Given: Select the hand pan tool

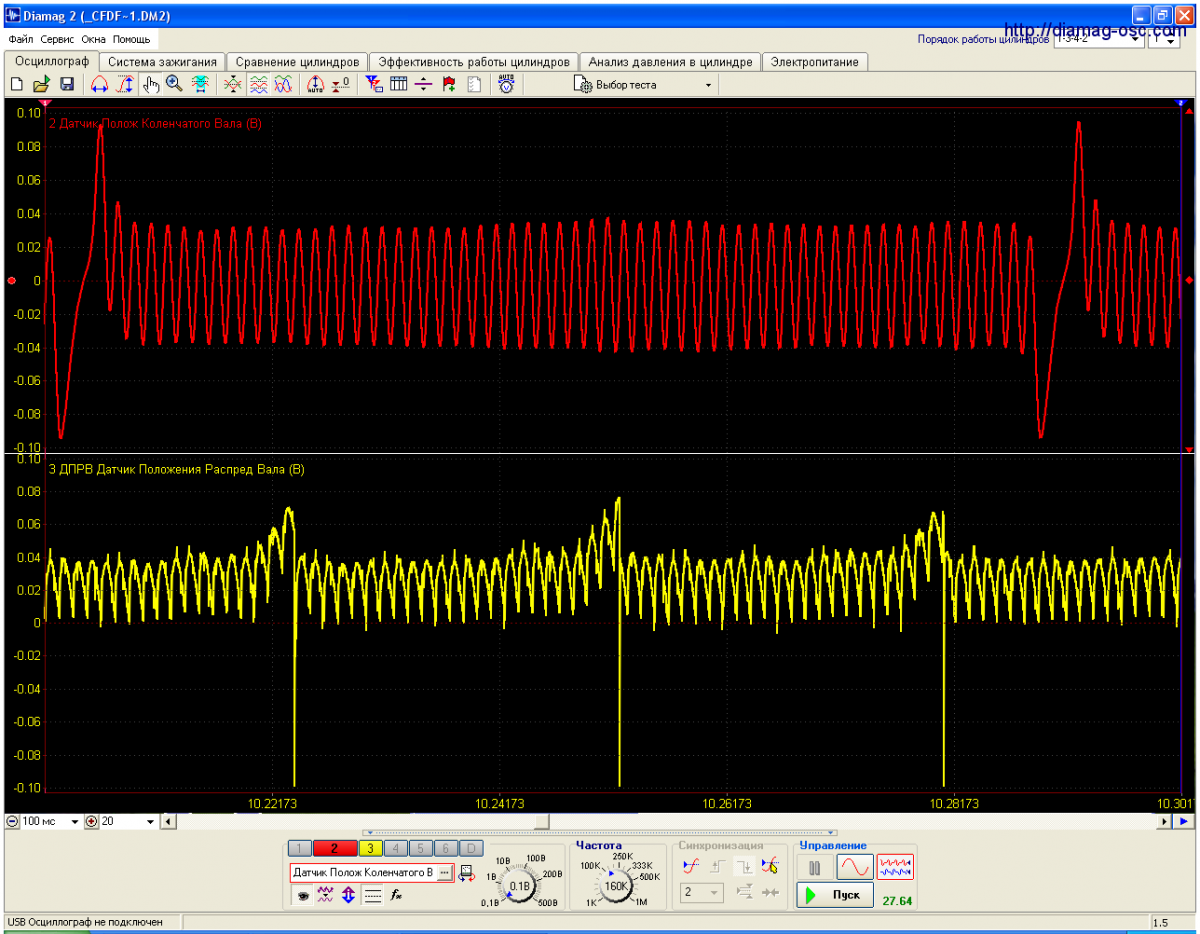Looking at the screenshot, I should [x=151, y=85].
